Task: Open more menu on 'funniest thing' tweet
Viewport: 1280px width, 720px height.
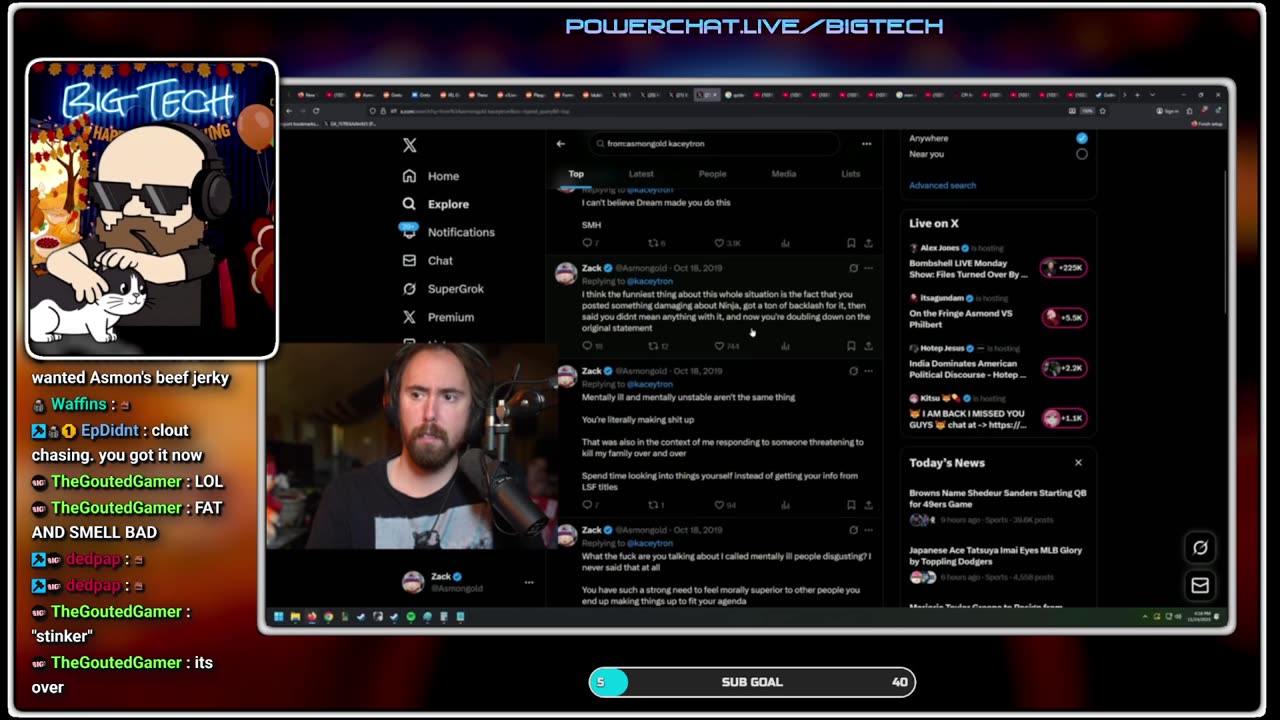Action: click(x=868, y=268)
